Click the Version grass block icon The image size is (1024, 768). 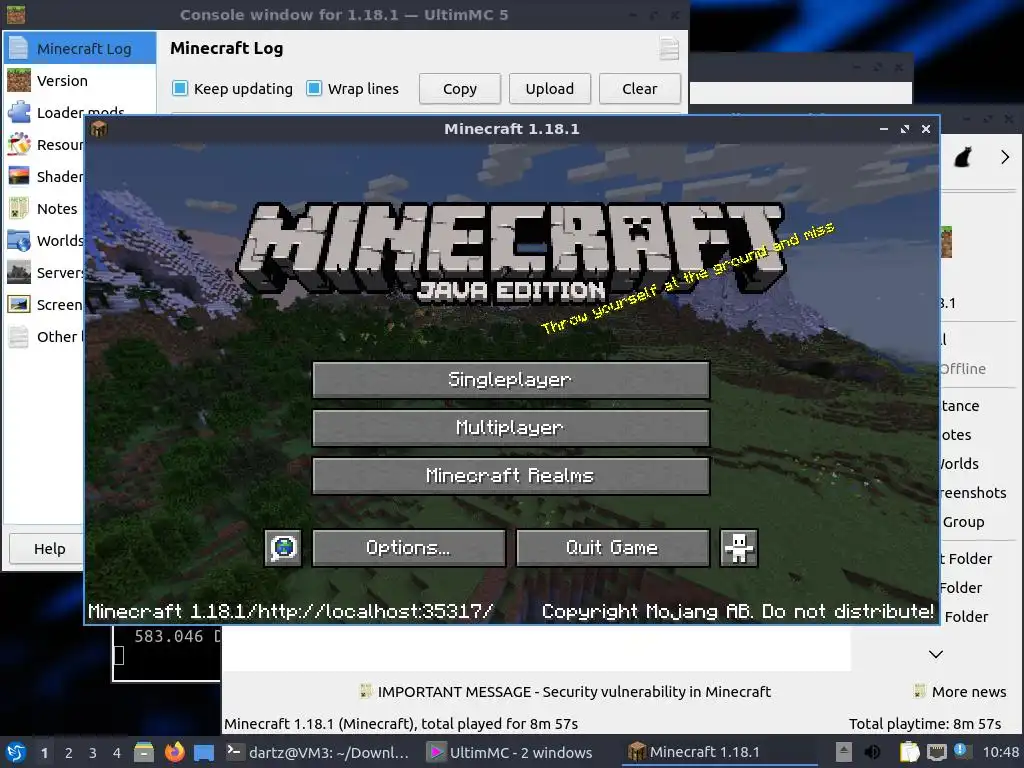(x=19, y=80)
